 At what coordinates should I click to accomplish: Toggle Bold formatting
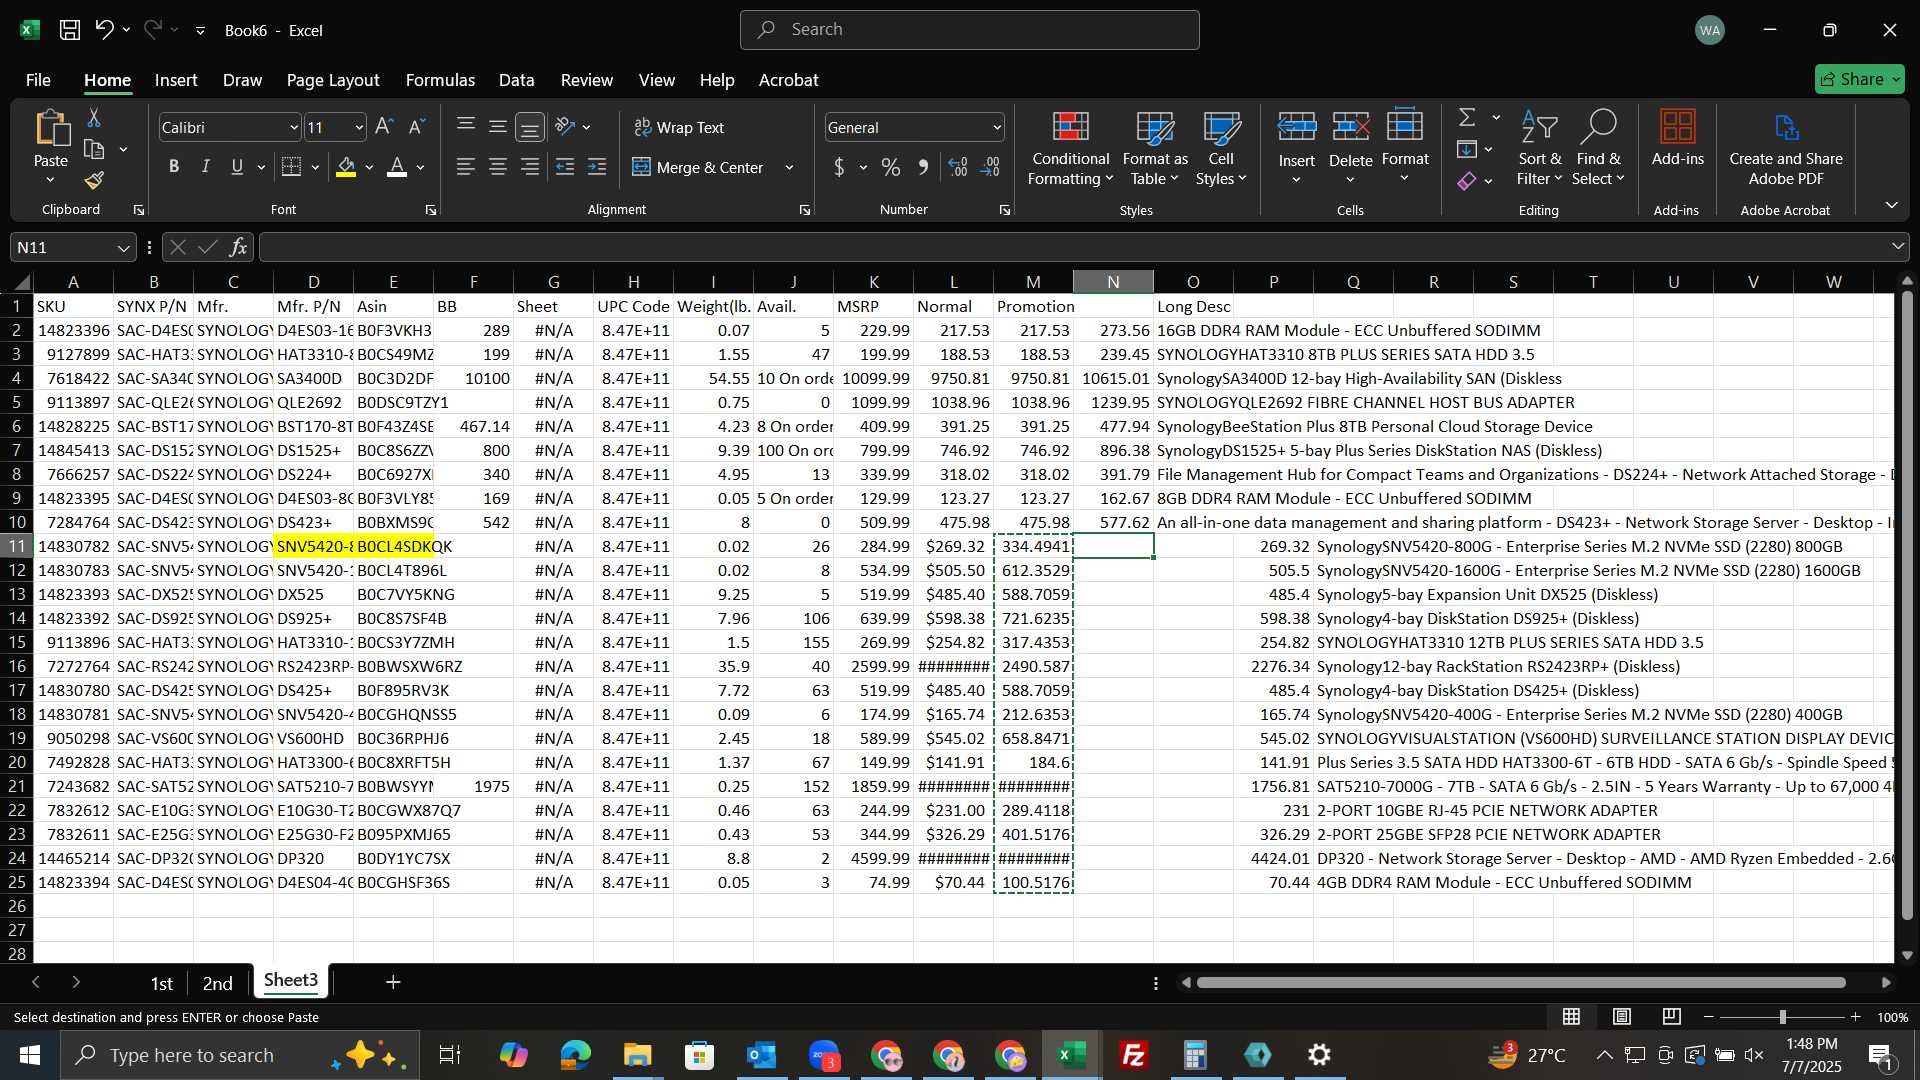[x=174, y=167]
